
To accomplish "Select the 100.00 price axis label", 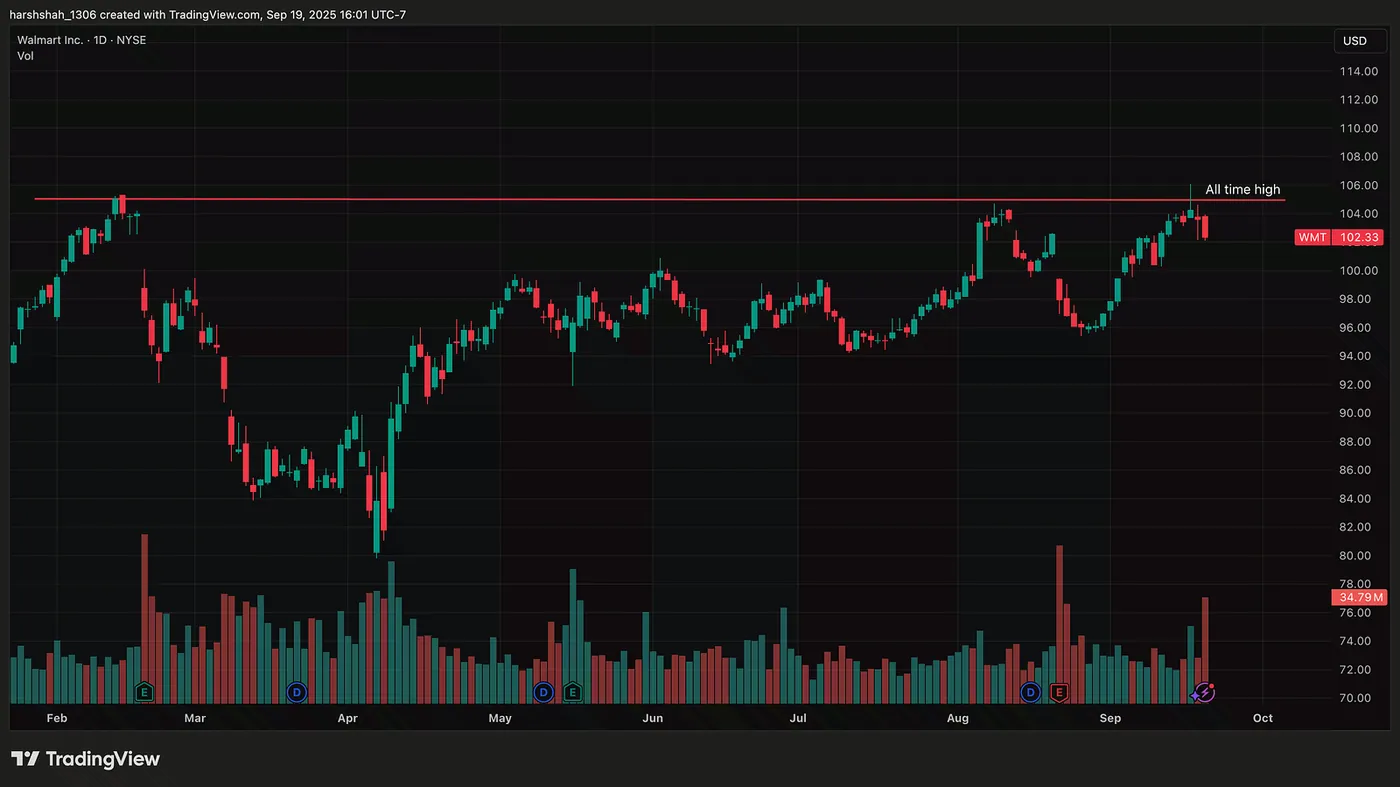I will pos(1359,271).
